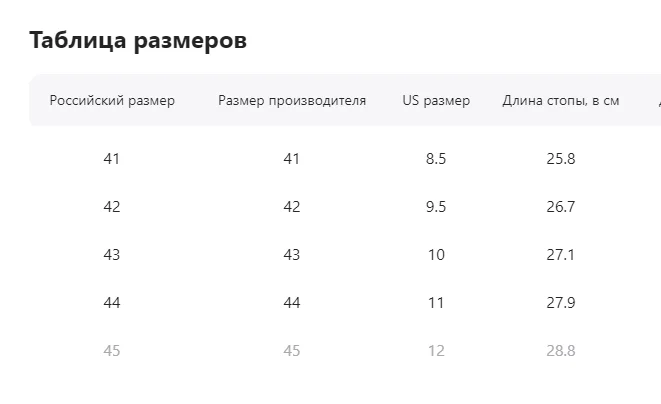Click manufacturer size 43 cell

pyautogui.click(x=292, y=255)
